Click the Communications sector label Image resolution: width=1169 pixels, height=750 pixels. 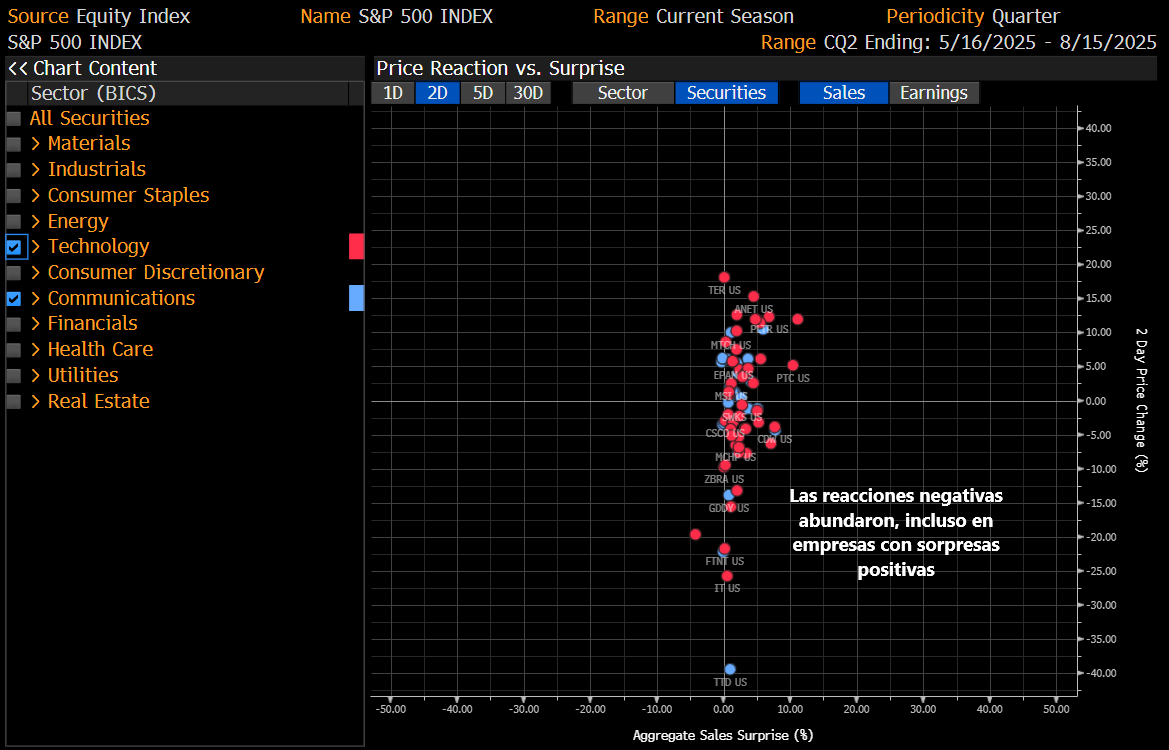(x=122, y=298)
